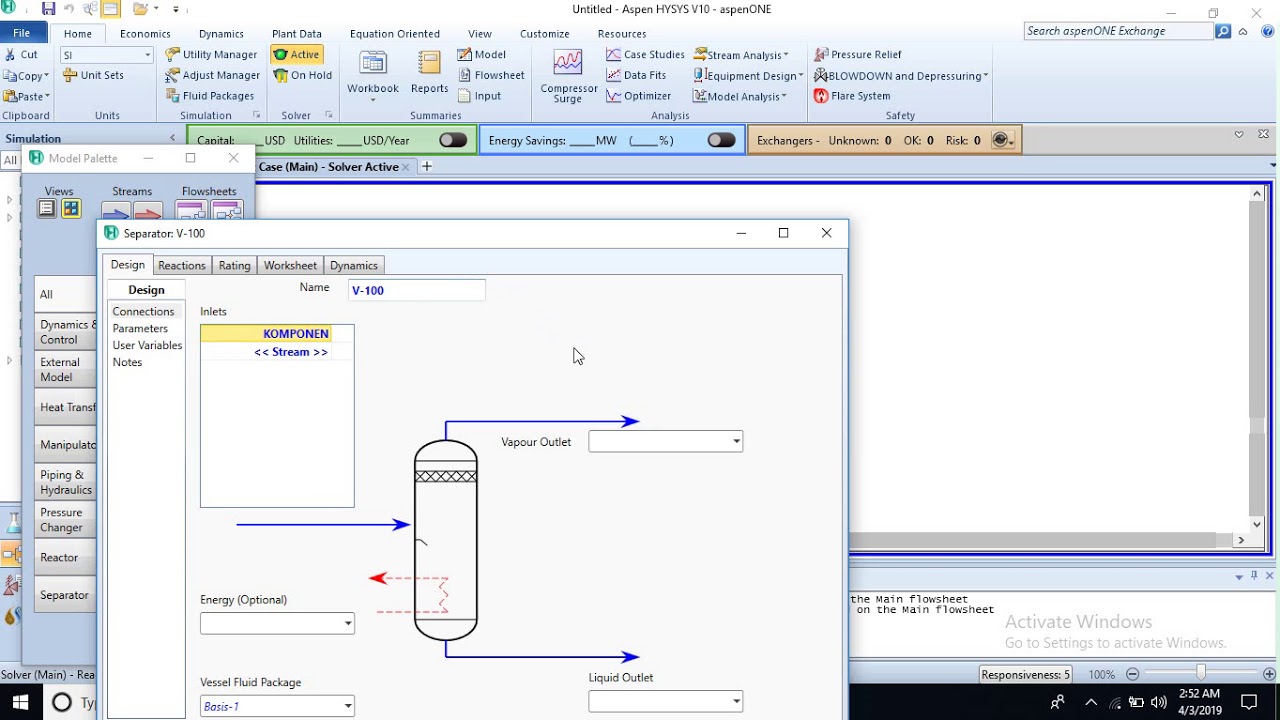Open the Exchangers status dropdown button
Viewport: 1280px width, 720px height.
pyautogui.click(x=1003, y=140)
